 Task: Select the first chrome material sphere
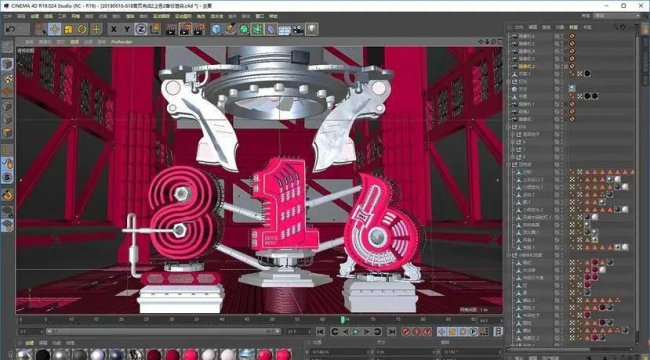pos(24,355)
